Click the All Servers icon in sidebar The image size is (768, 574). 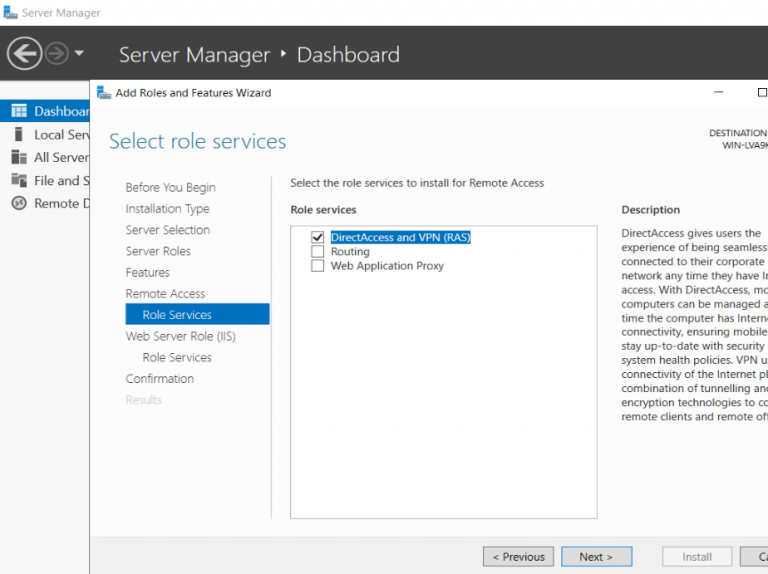tap(19, 157)
